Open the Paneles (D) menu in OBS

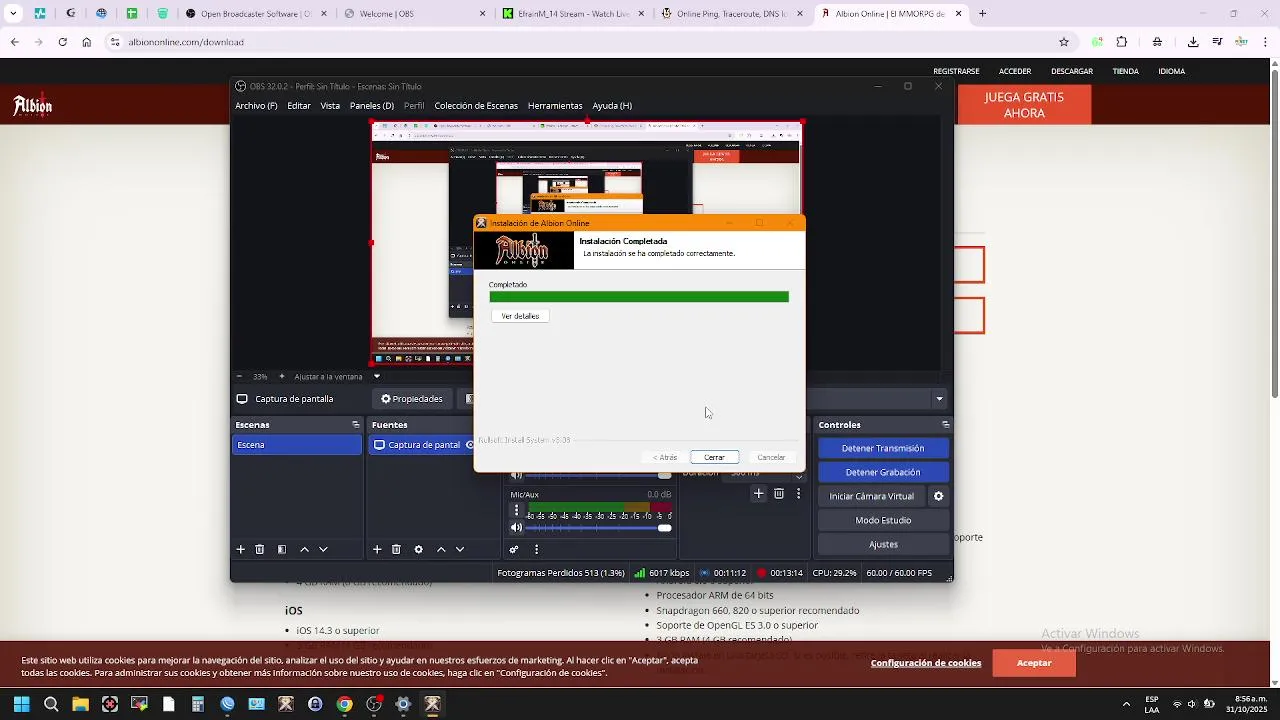[x=372, y=106]
